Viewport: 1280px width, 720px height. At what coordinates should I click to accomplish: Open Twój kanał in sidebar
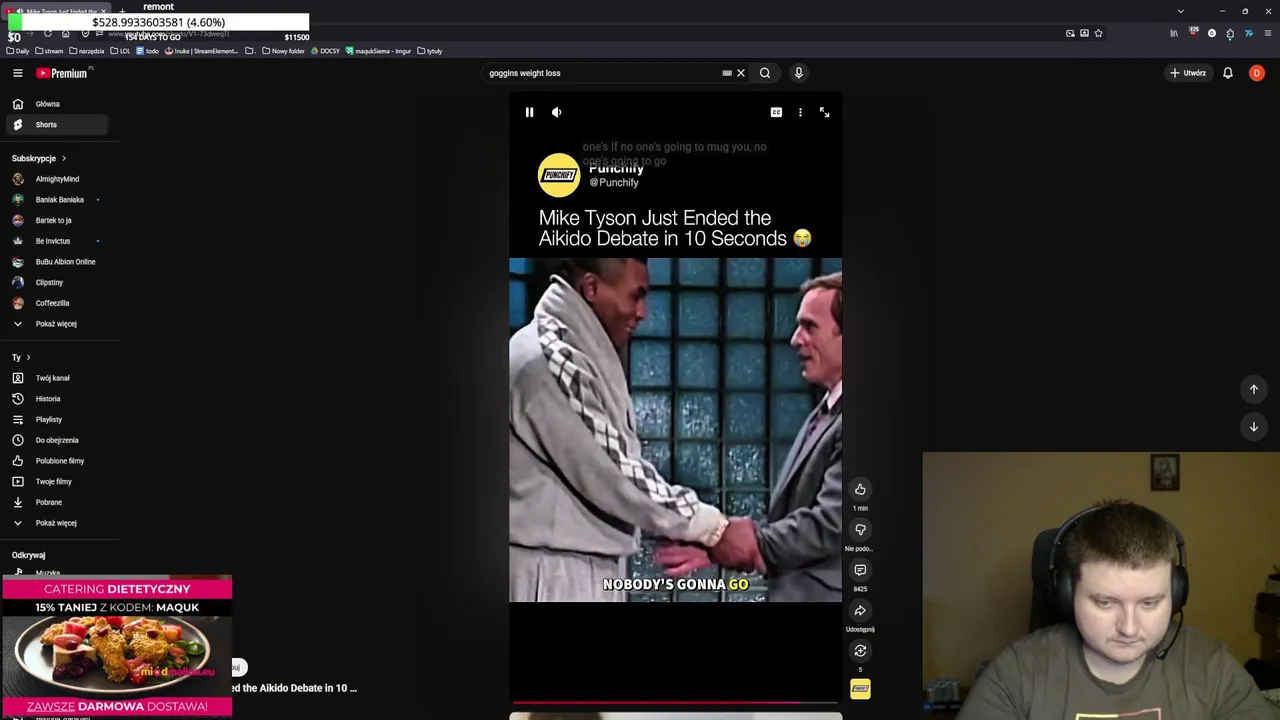(56, 378)
